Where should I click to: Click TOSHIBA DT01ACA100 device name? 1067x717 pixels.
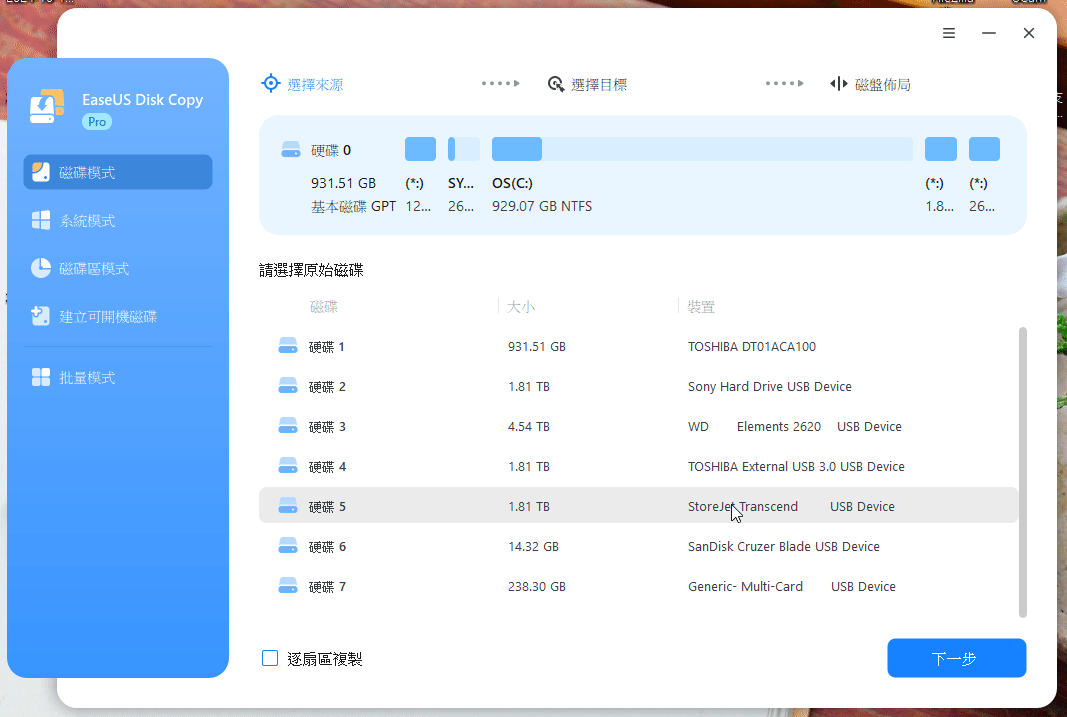(x=752, y=346)
